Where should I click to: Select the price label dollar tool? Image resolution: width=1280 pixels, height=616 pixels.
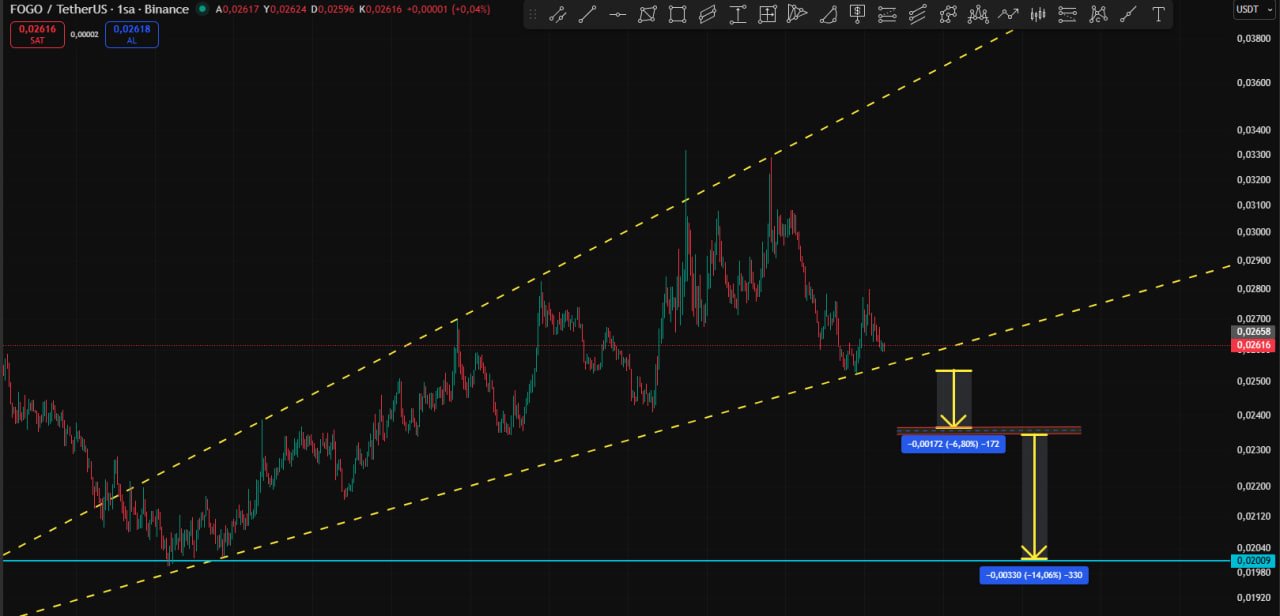point(858,14)
